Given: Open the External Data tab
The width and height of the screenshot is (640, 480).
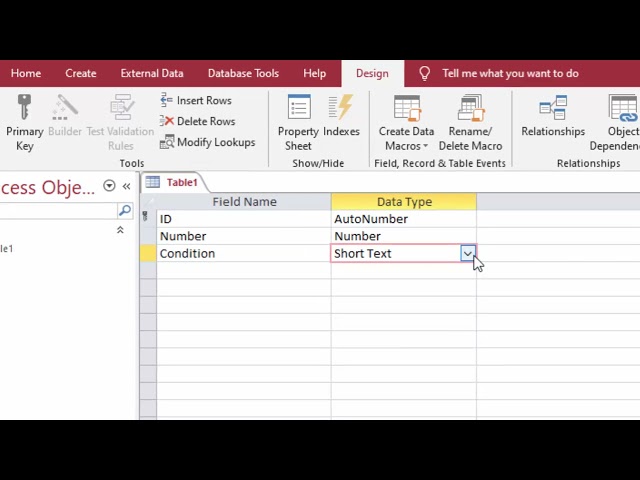Looking at the screenshot, I should [x=152, y=73].
